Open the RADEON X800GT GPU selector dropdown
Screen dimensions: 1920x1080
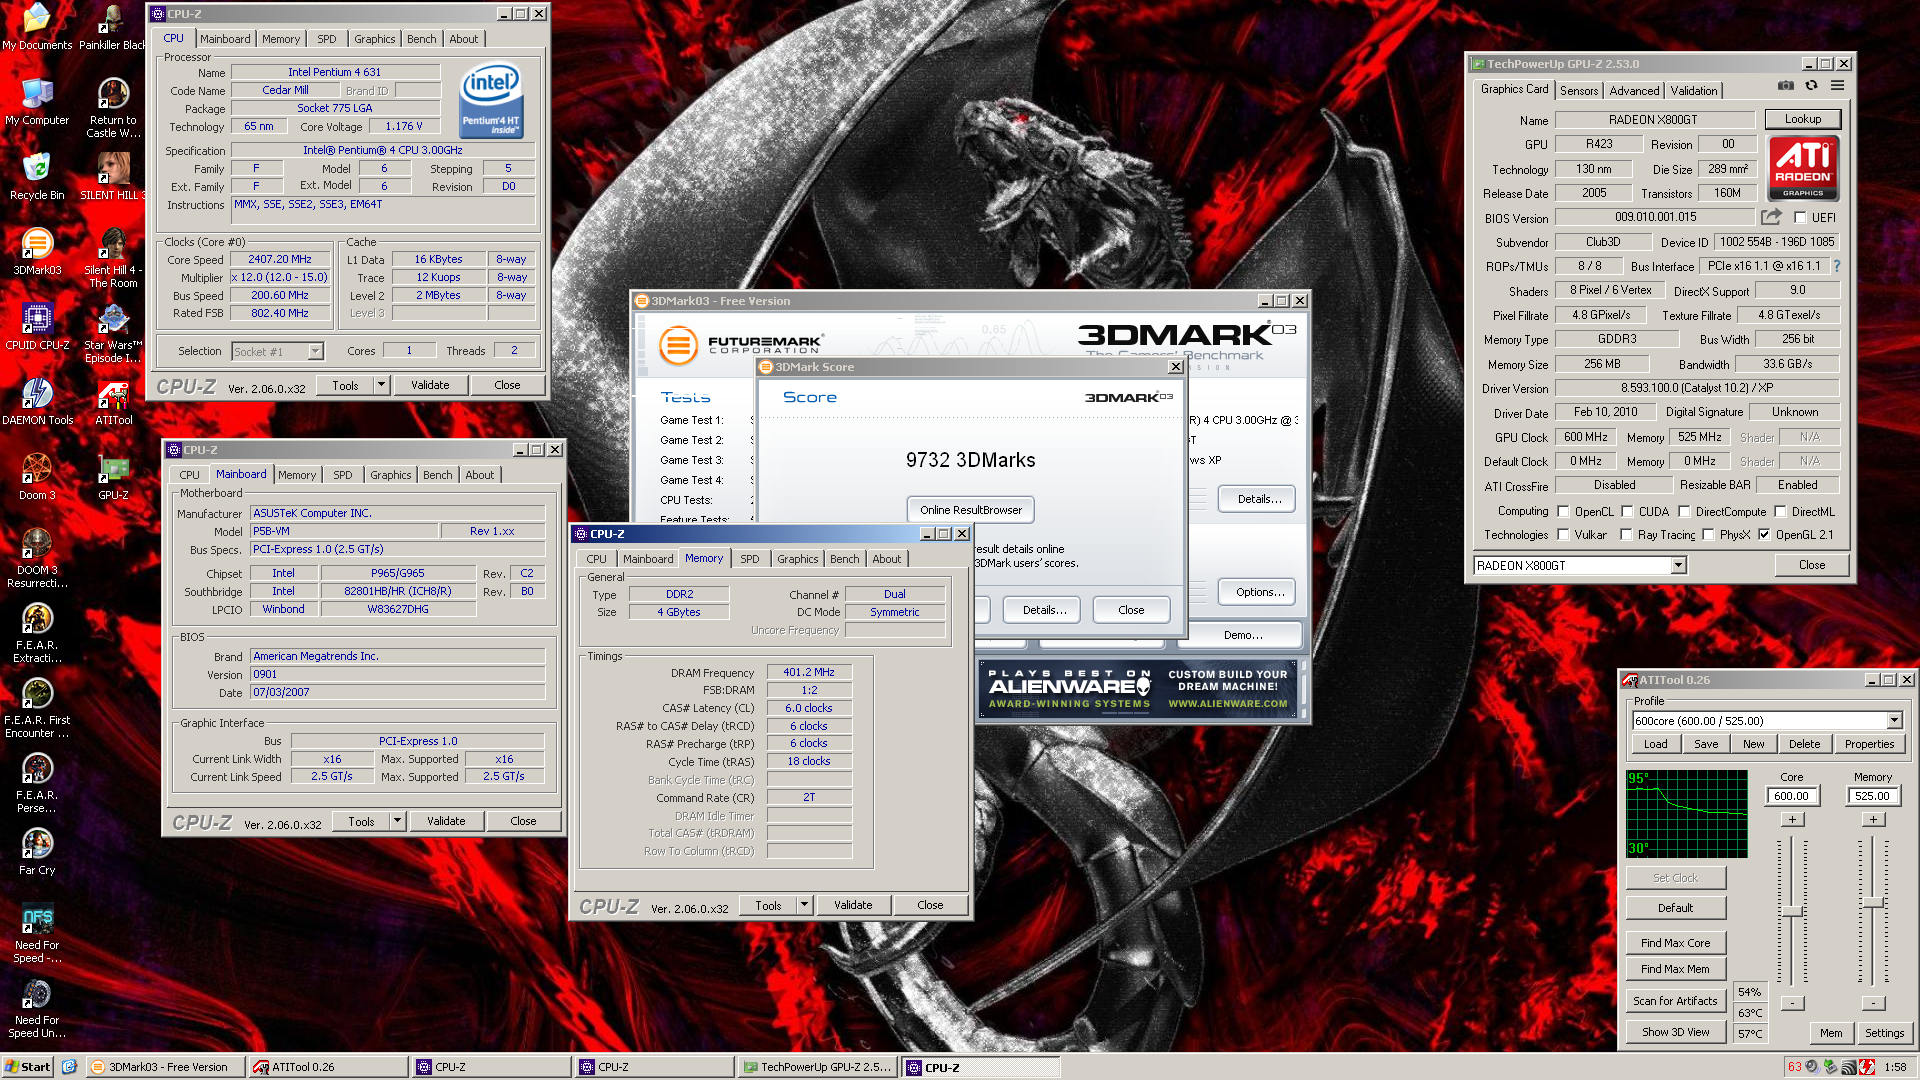(1679, 566)
